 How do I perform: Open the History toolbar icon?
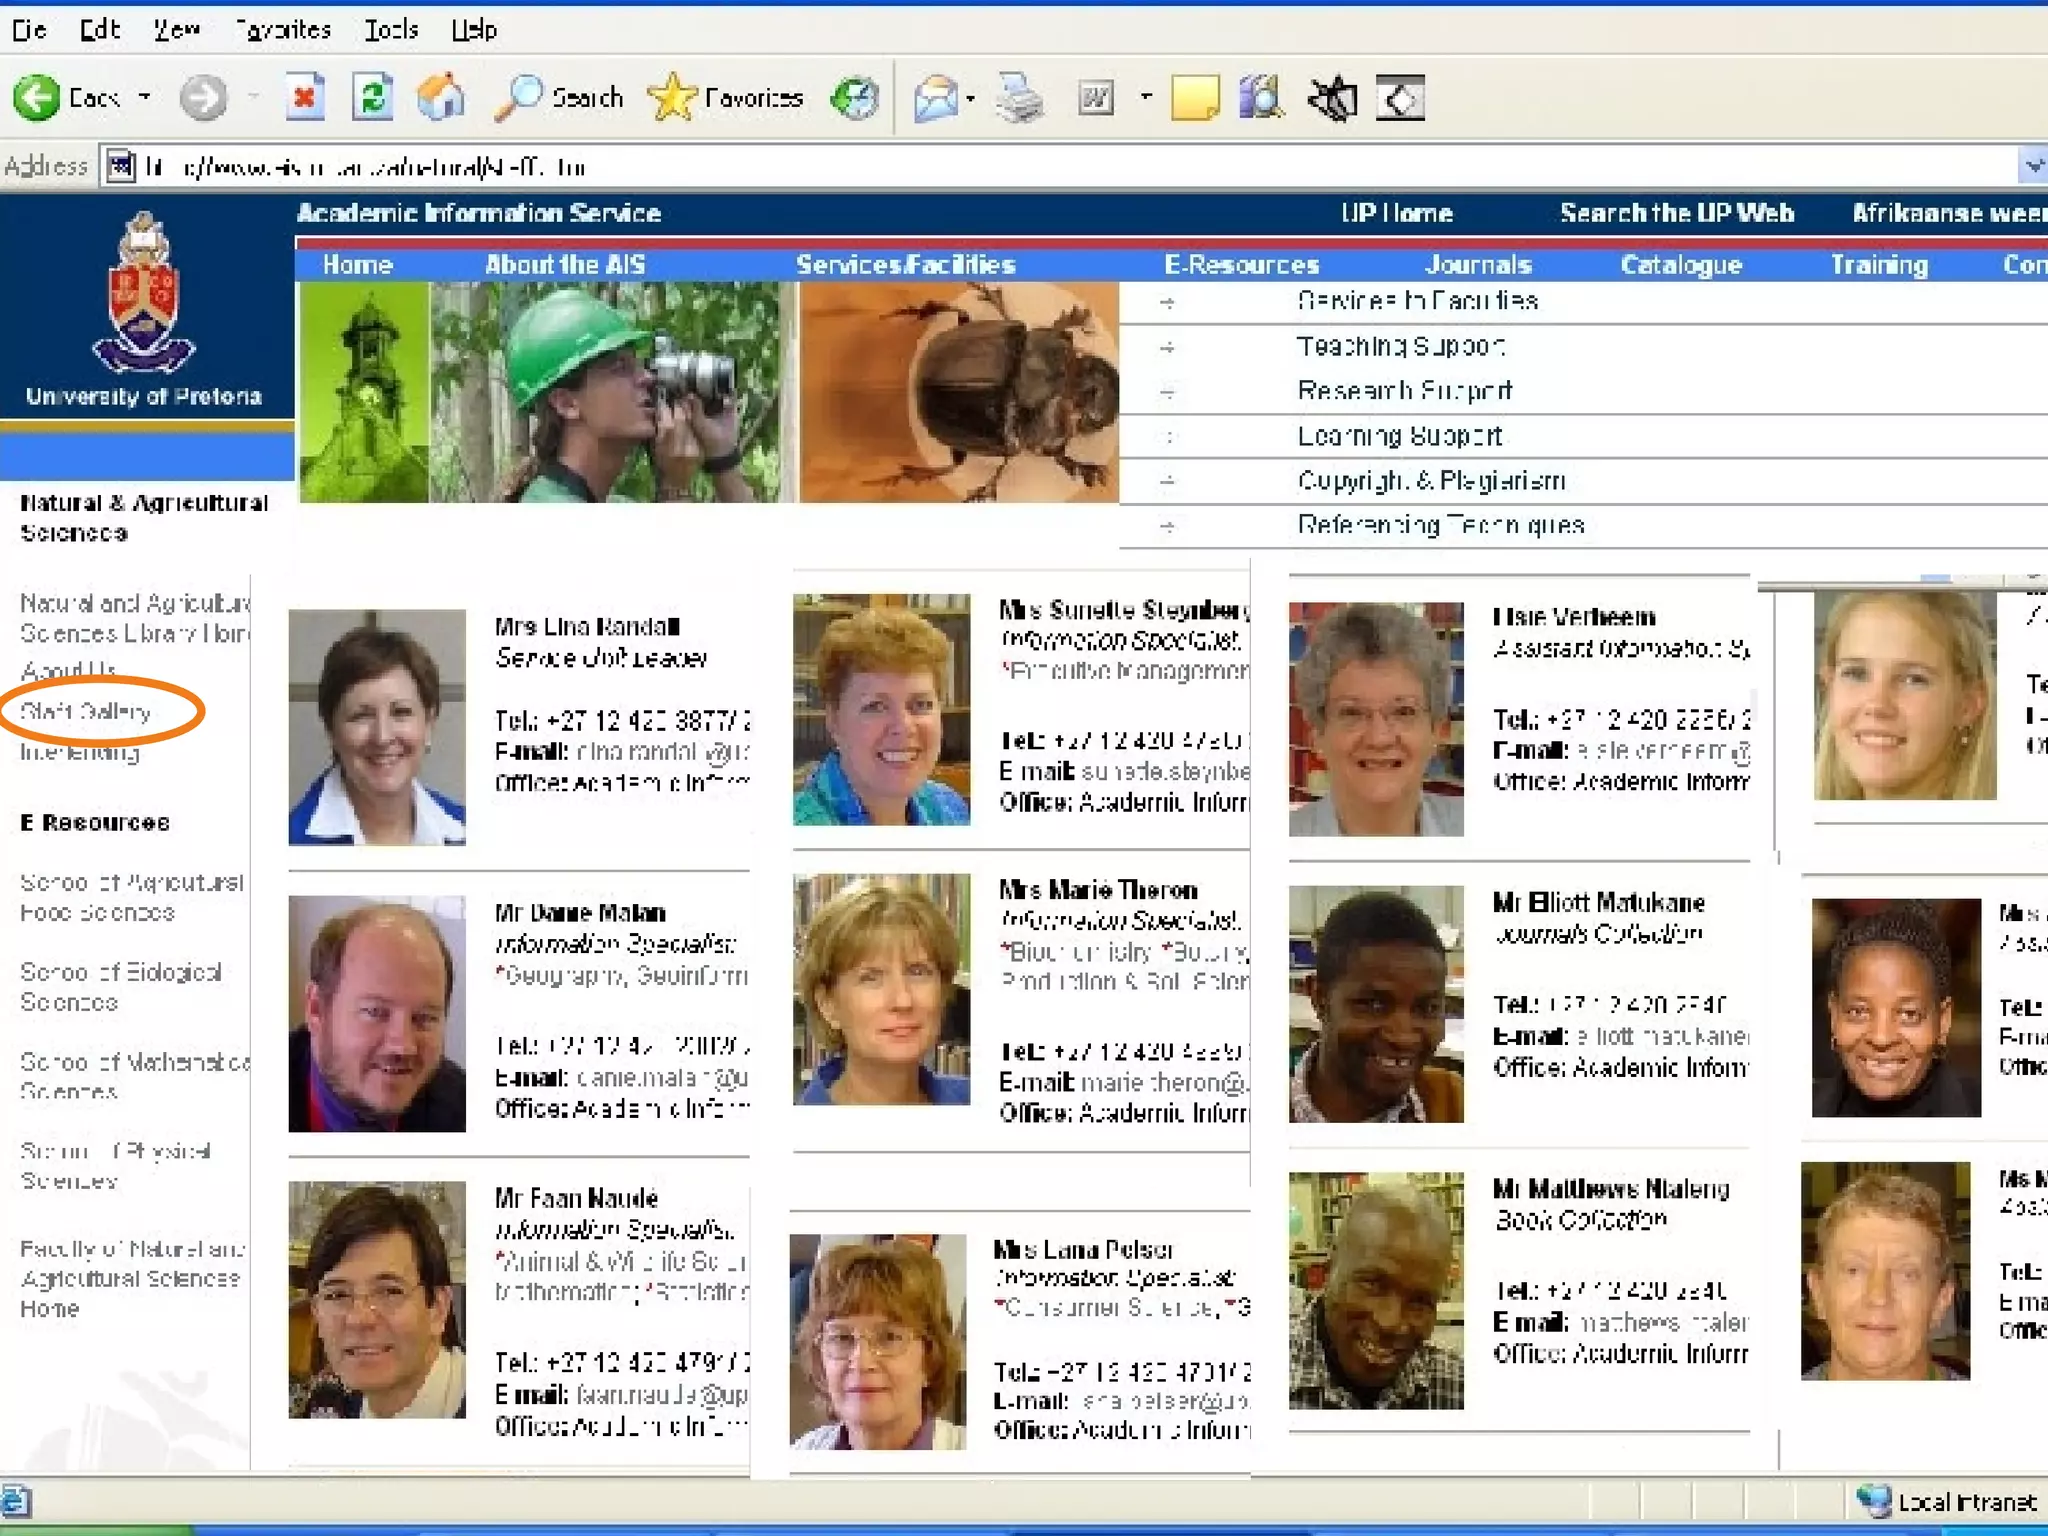pyautogui.click(x=856, y=98)
